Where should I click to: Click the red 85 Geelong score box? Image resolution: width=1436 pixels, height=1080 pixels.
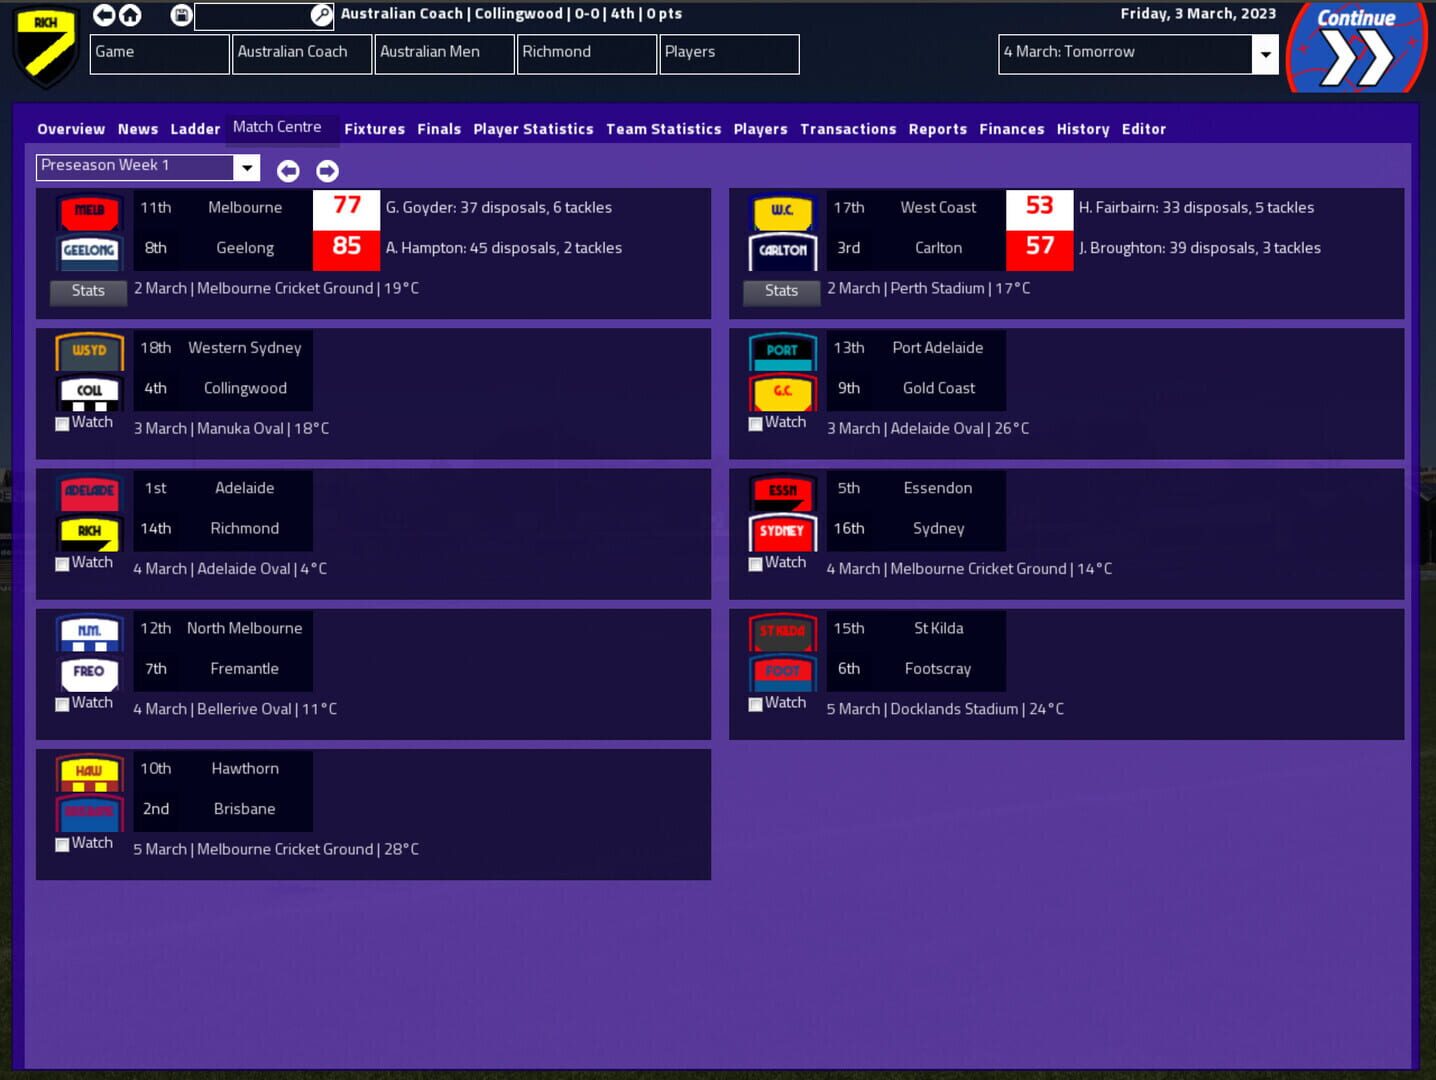(346, 247)
